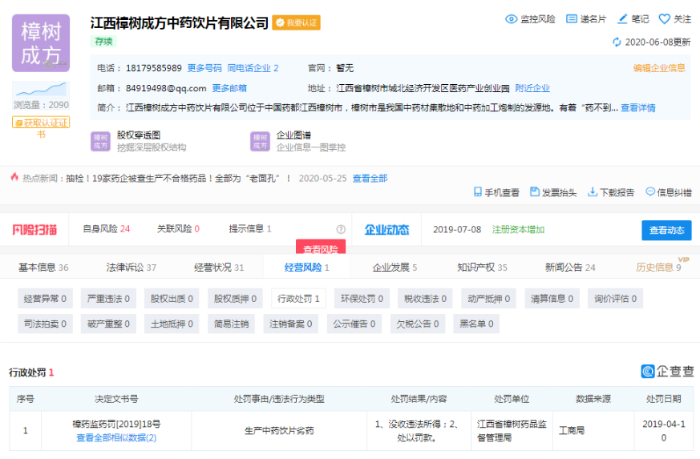Click 下载报告 download icon
Screen dimensions: 700x459
[x=591, y=192]
